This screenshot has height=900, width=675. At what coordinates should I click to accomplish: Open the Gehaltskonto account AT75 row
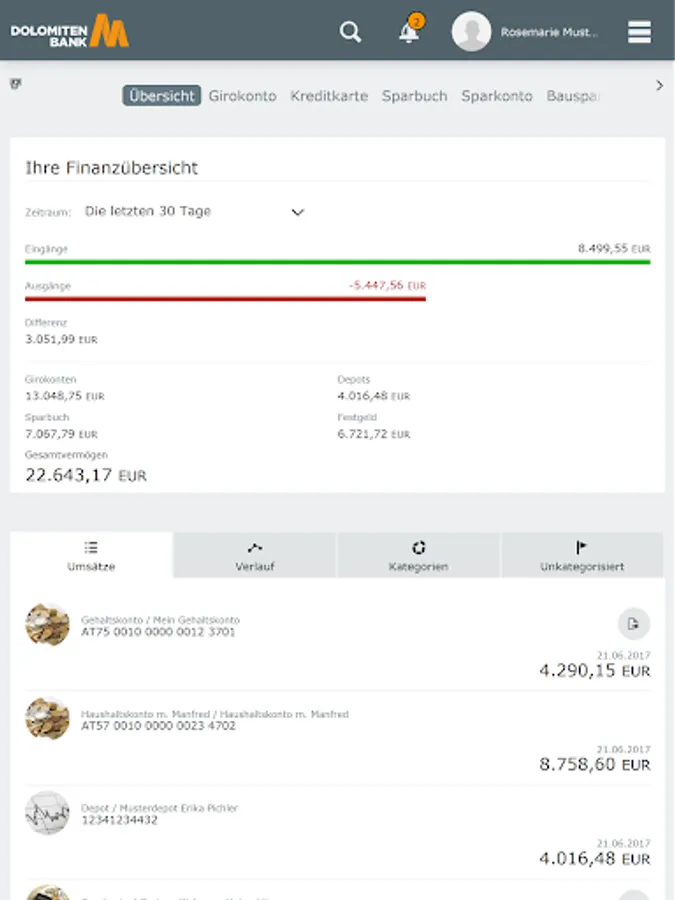(x=300, y=640)
